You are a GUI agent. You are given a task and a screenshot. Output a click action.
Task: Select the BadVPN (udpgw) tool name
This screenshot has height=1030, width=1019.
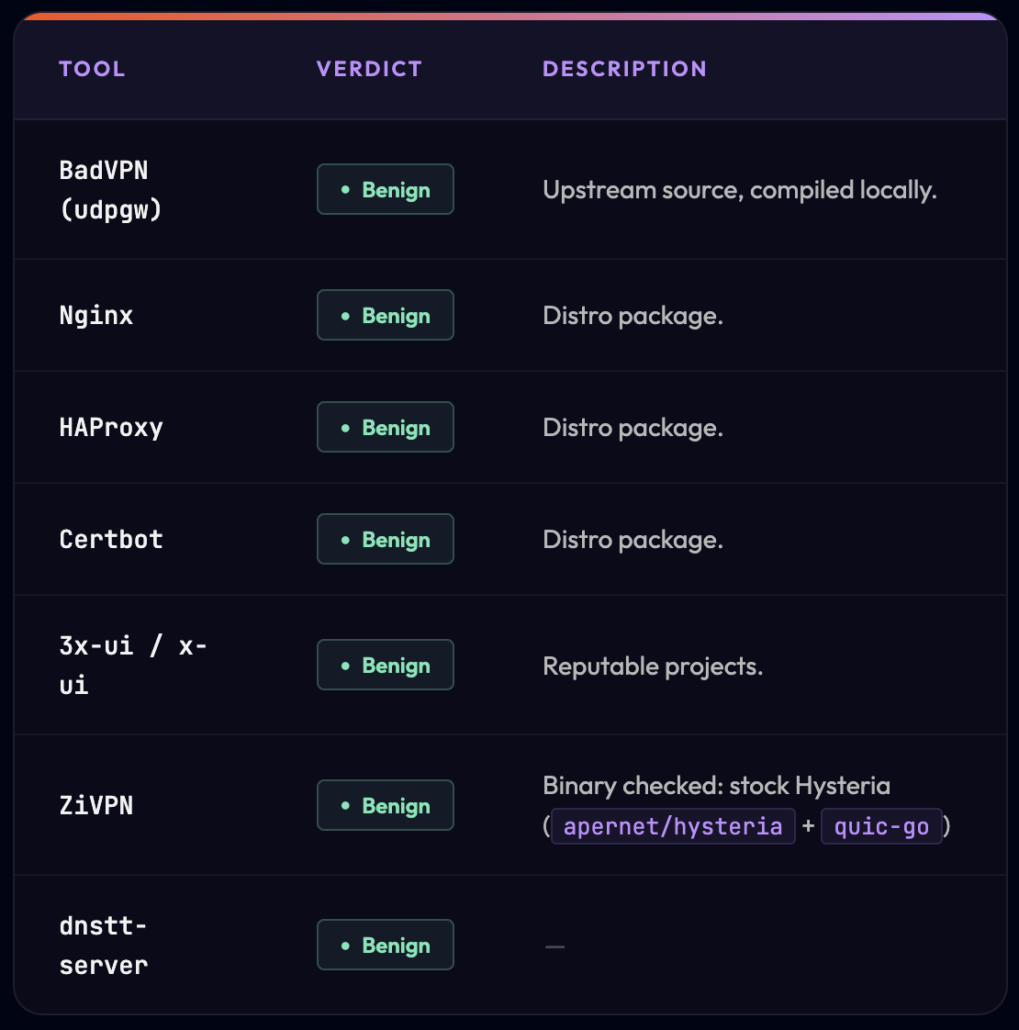pos(110,190)
